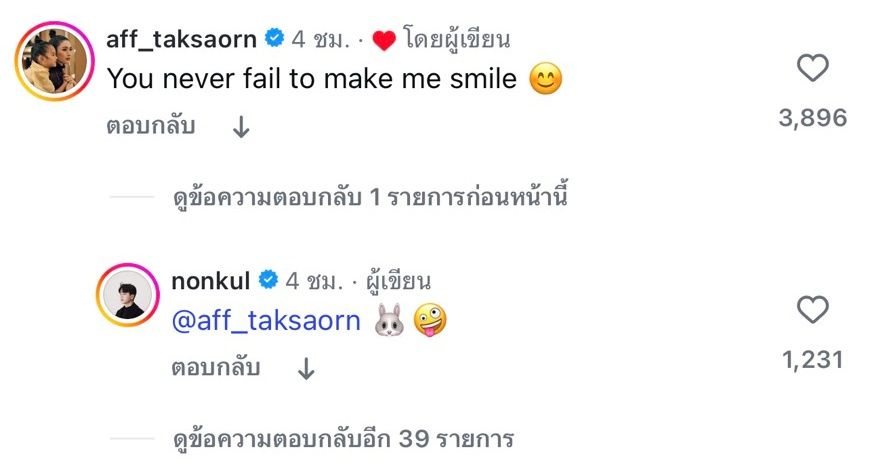Like nonkul's reply with the heart
This screenshot has width=870, height=474.
[x=812, y=310]
